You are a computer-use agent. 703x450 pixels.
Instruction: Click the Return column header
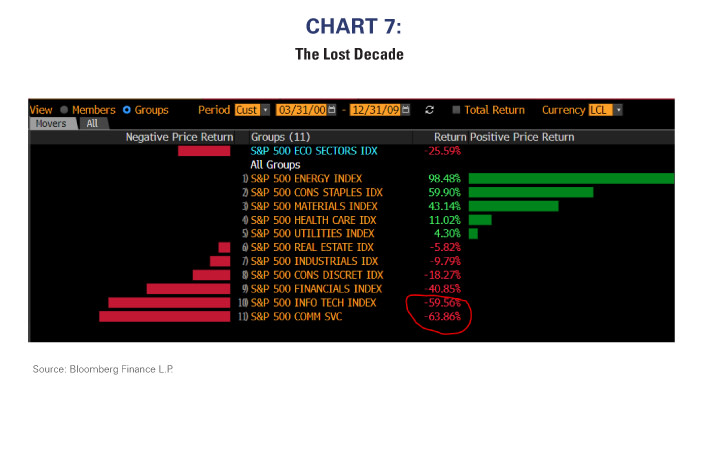click(450, 137)
